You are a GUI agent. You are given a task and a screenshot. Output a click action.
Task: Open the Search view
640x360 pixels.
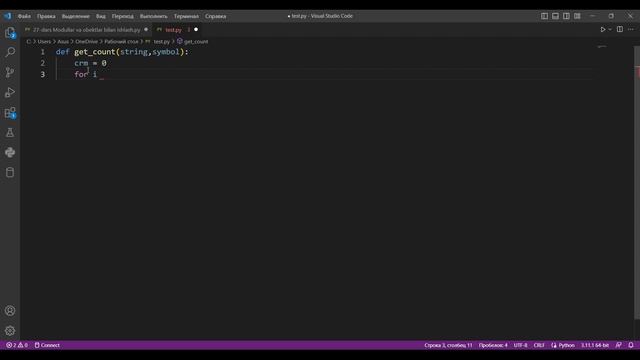pos(10,52)
